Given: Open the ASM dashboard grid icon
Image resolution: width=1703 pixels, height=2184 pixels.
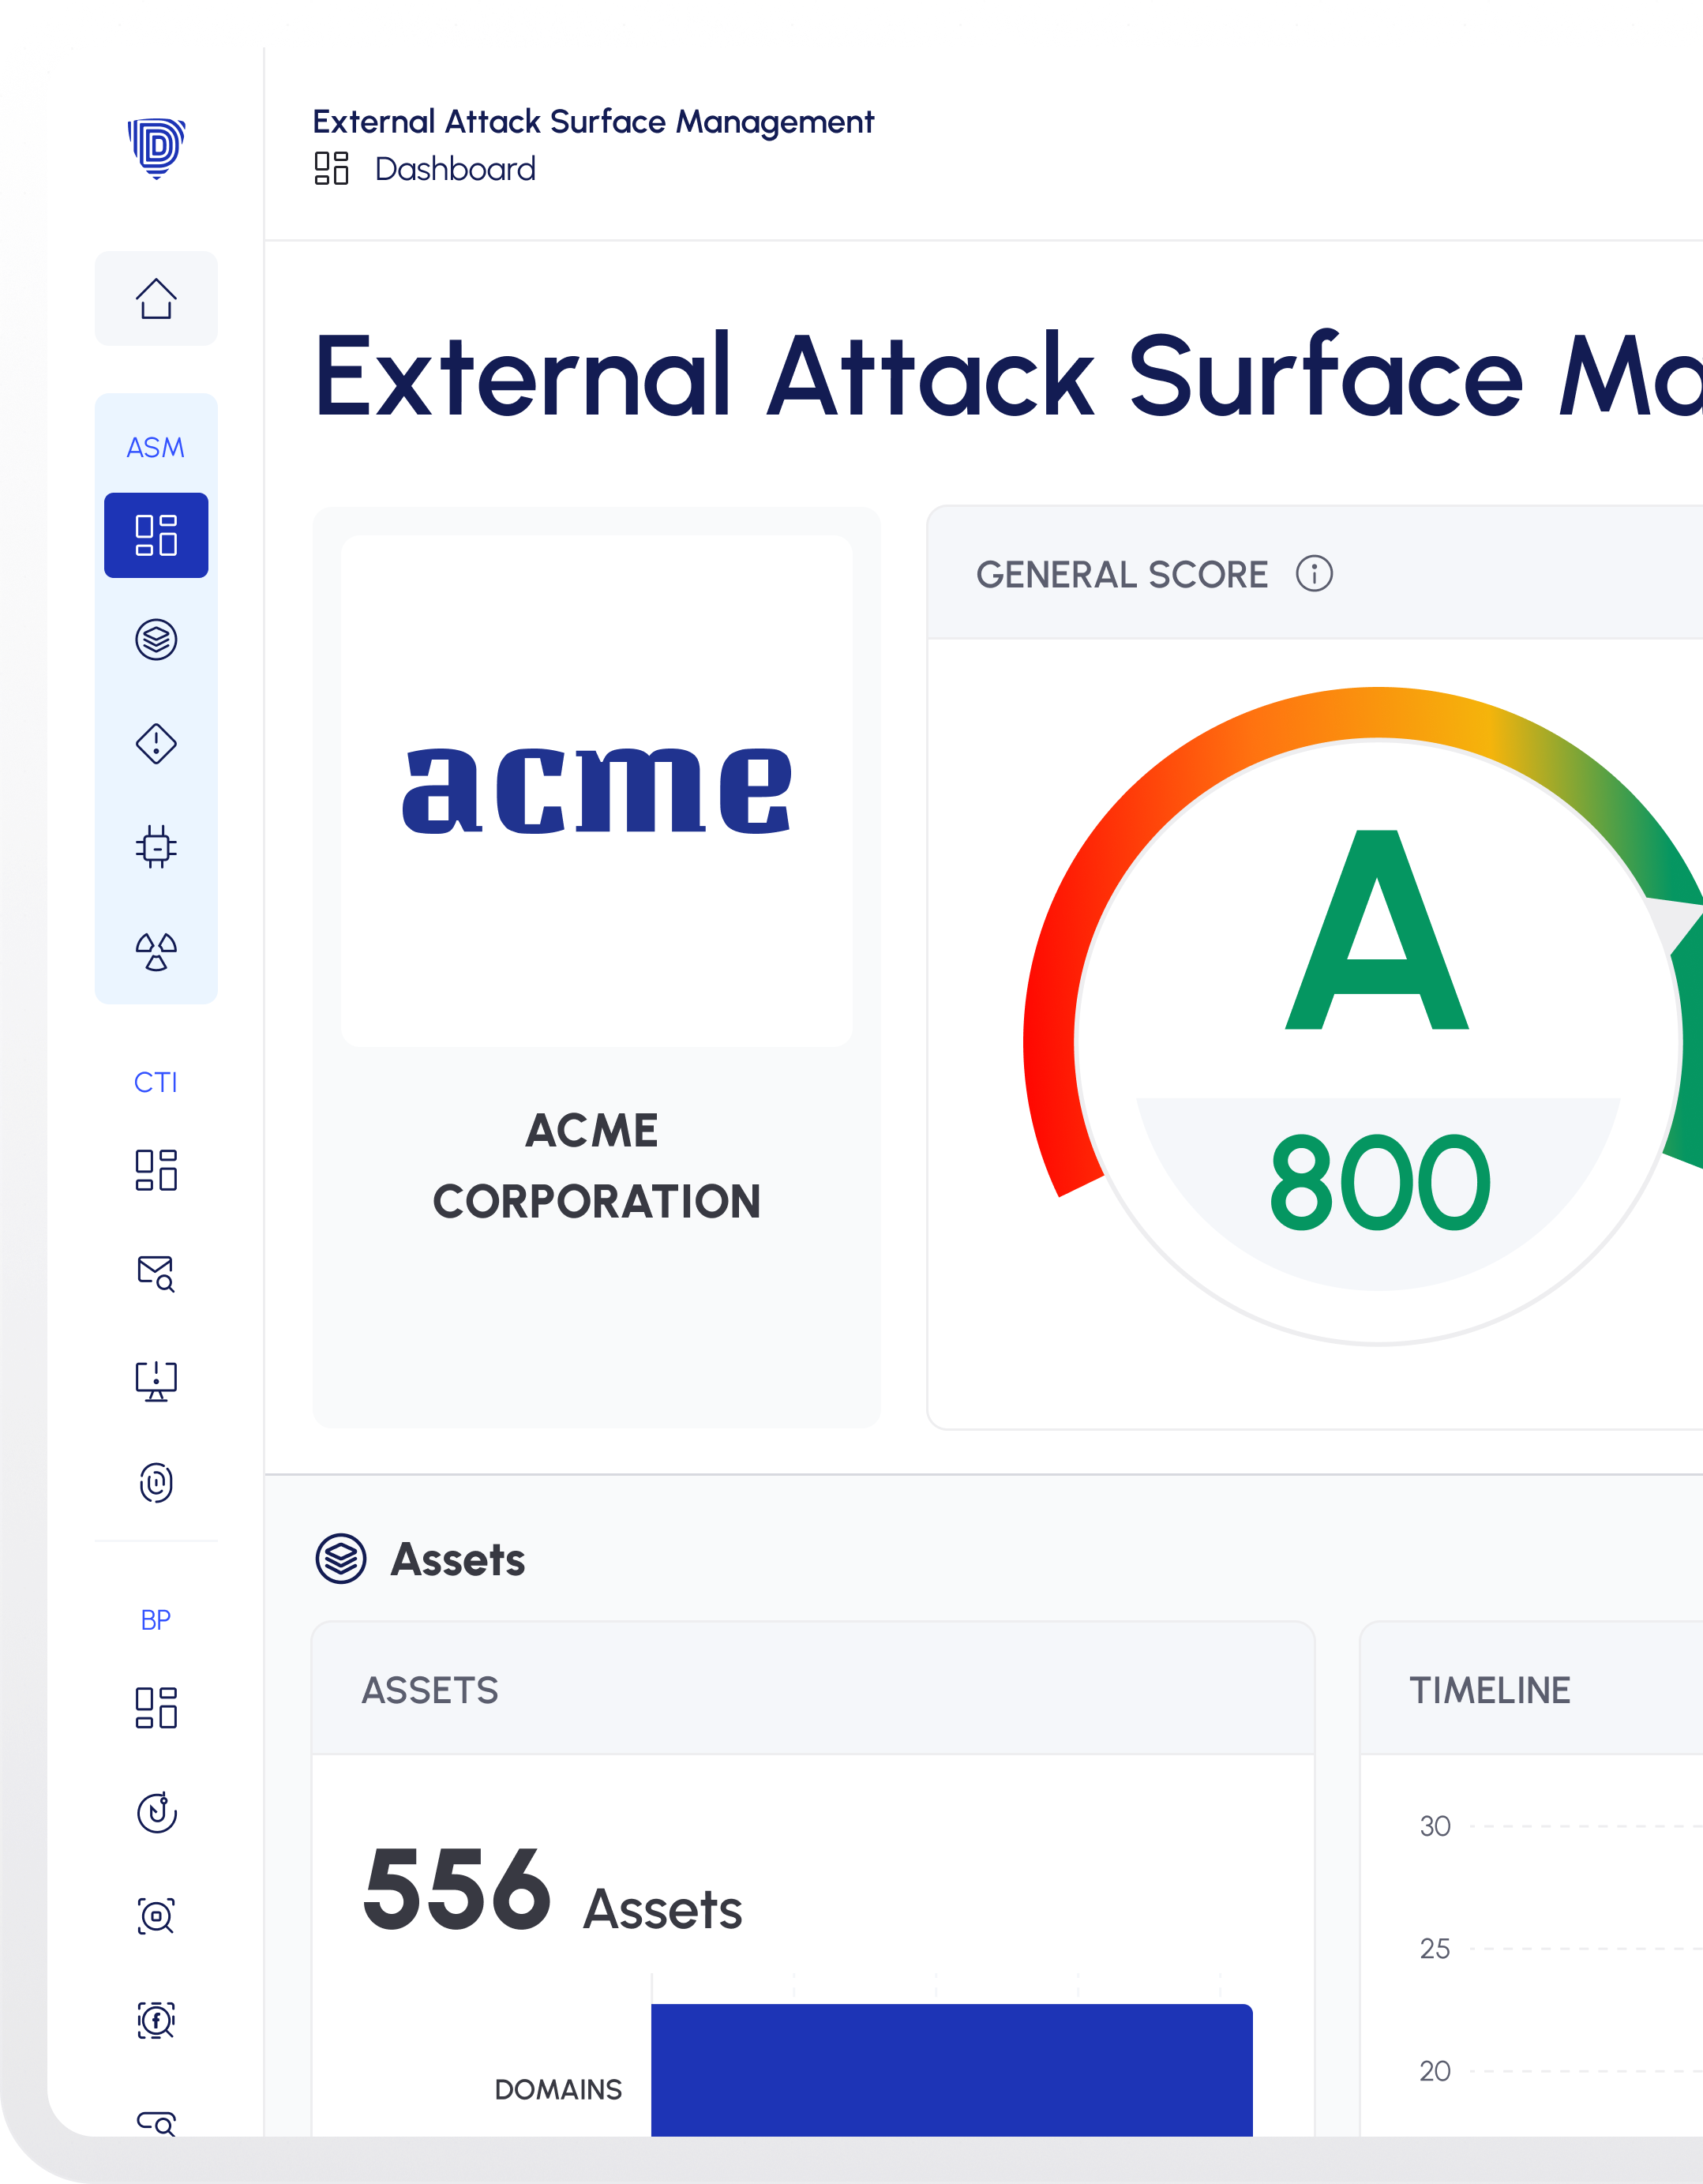Looking at the screenshot, I should pos(156,535).
